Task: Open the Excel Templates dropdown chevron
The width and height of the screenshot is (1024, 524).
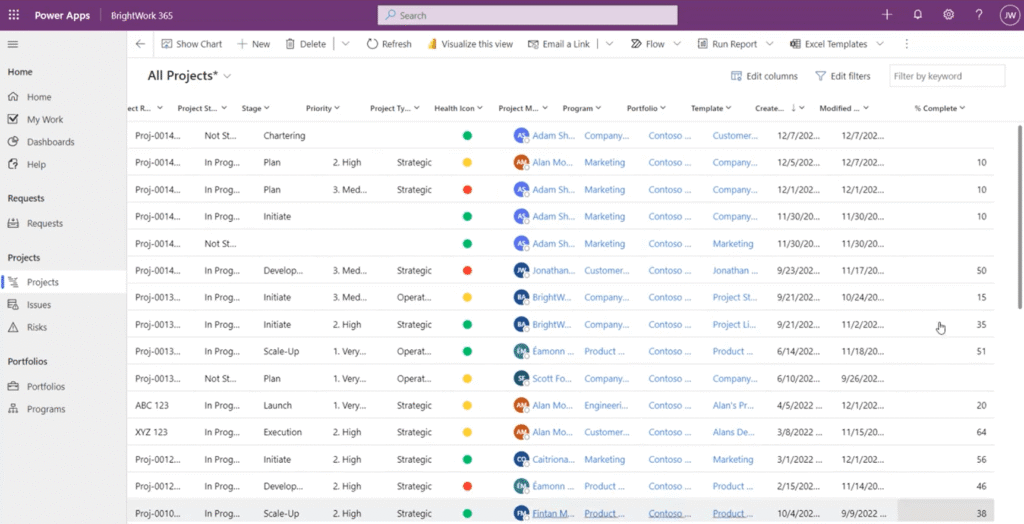Action: (x=880, y=44)
